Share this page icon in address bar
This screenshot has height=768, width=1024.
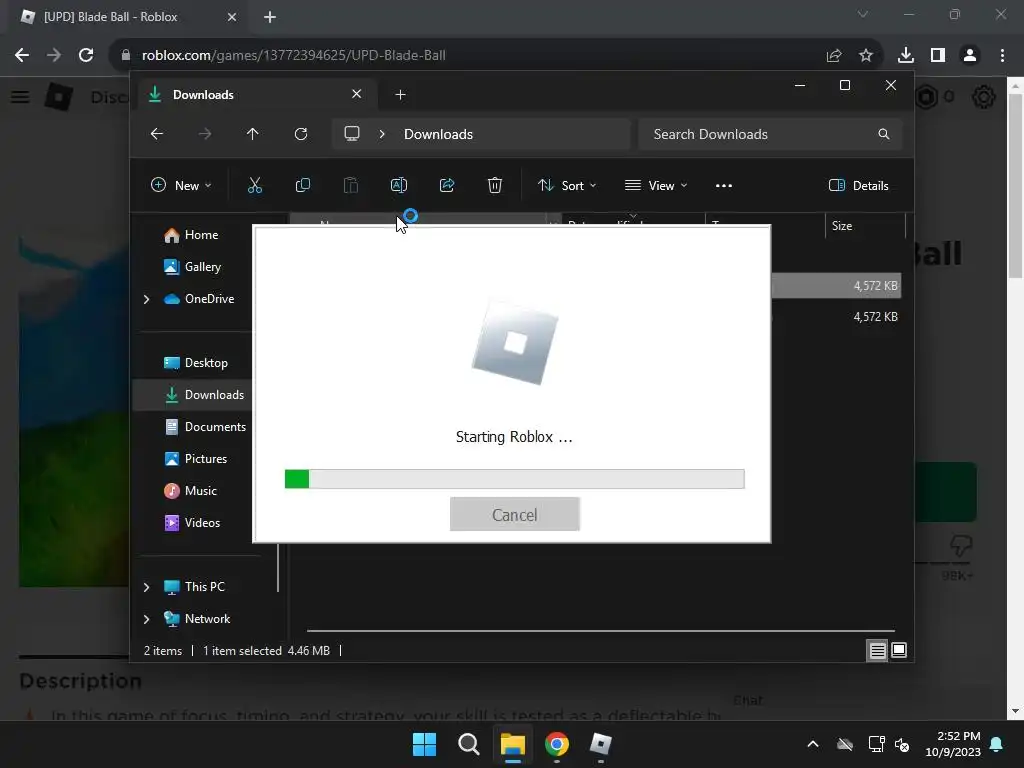click(x=834, y=56)
